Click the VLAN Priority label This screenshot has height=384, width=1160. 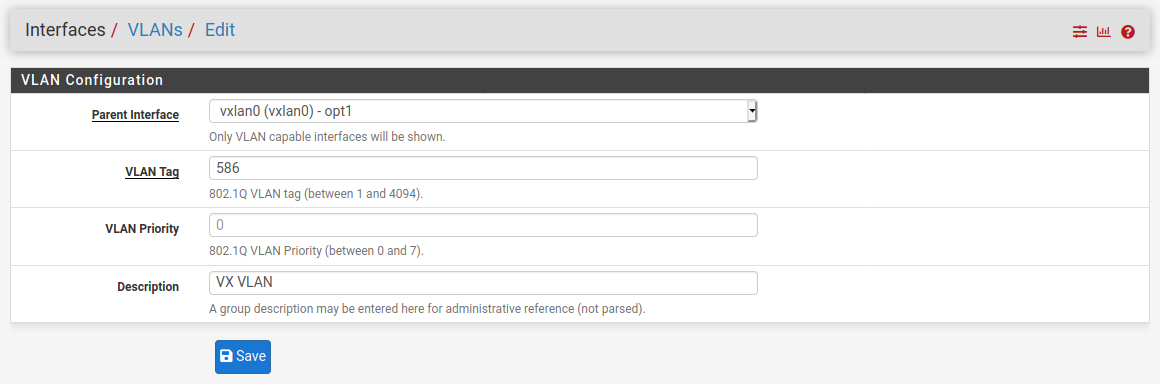point(142,229)
